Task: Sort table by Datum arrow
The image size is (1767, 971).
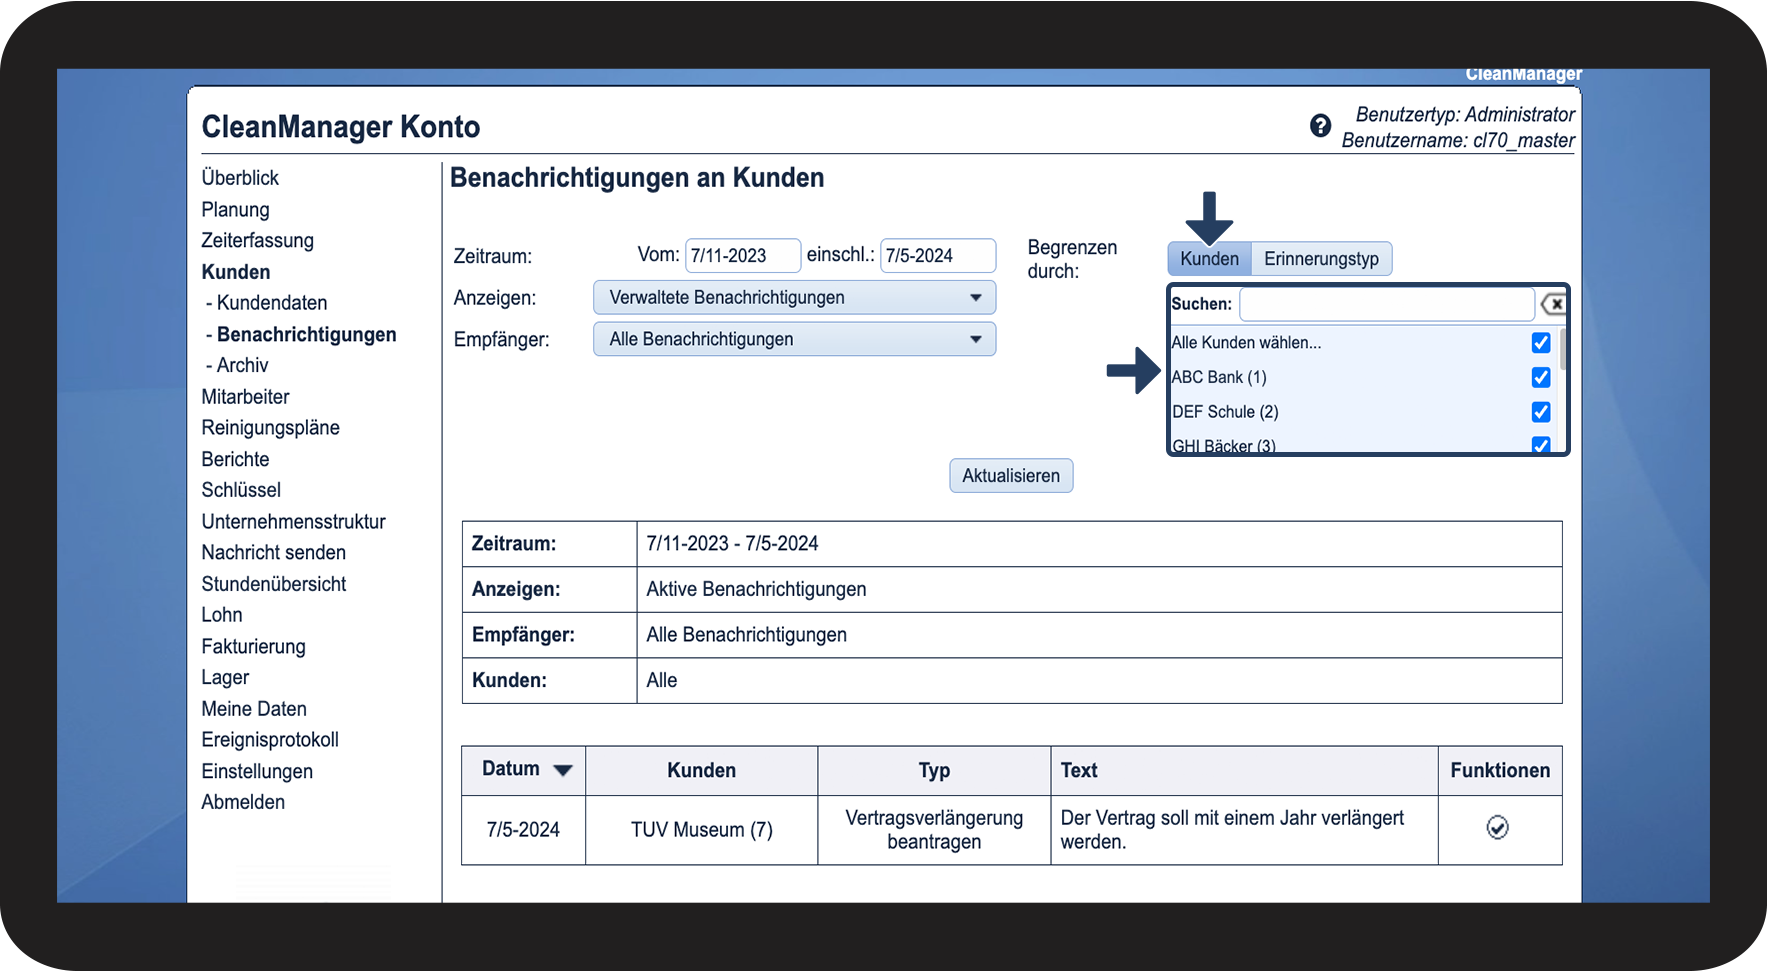Action: coord(563,770)
